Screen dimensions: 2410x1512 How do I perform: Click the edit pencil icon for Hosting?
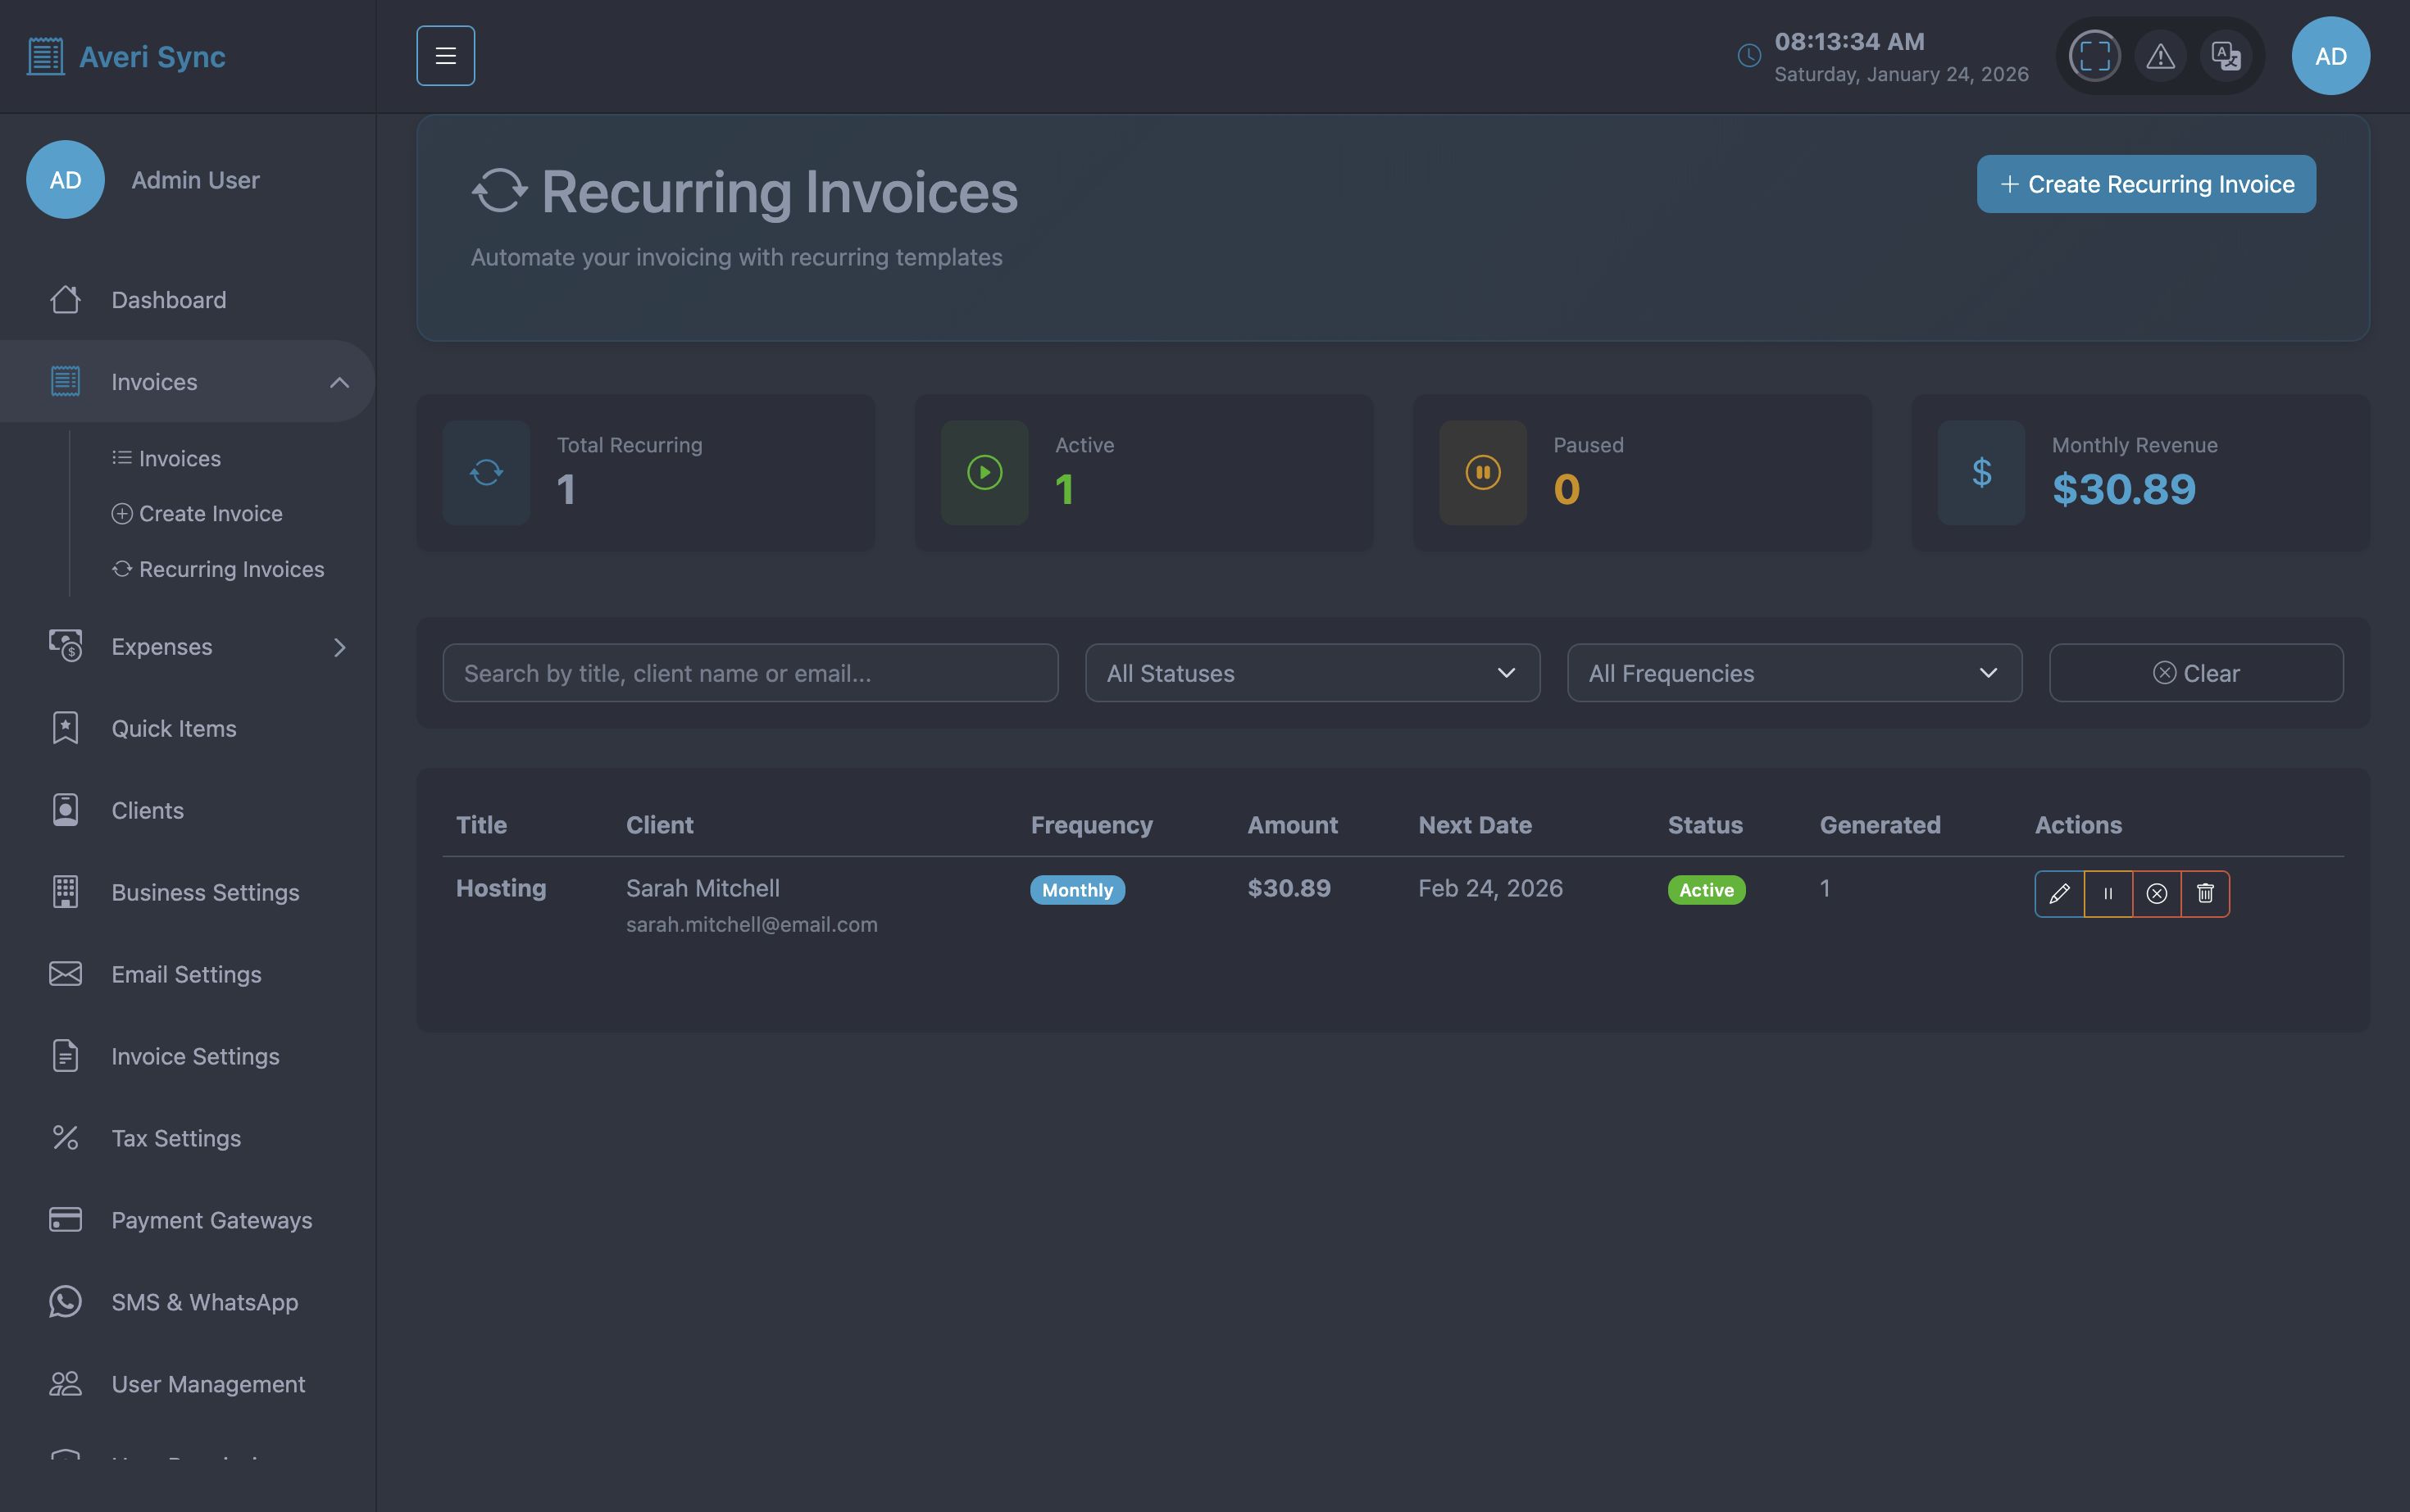(x=2059, y=893)
